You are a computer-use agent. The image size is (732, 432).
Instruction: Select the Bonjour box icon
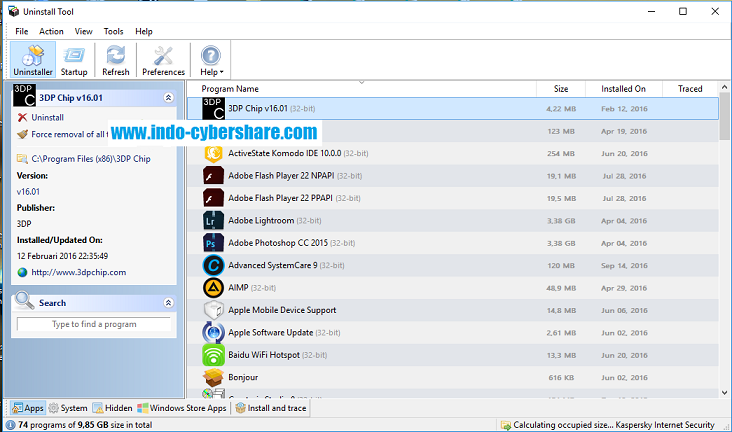213,377
